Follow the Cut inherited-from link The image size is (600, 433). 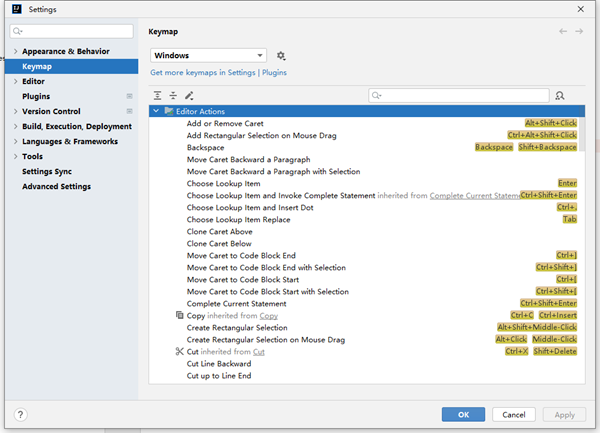click(x=259, y=352)
